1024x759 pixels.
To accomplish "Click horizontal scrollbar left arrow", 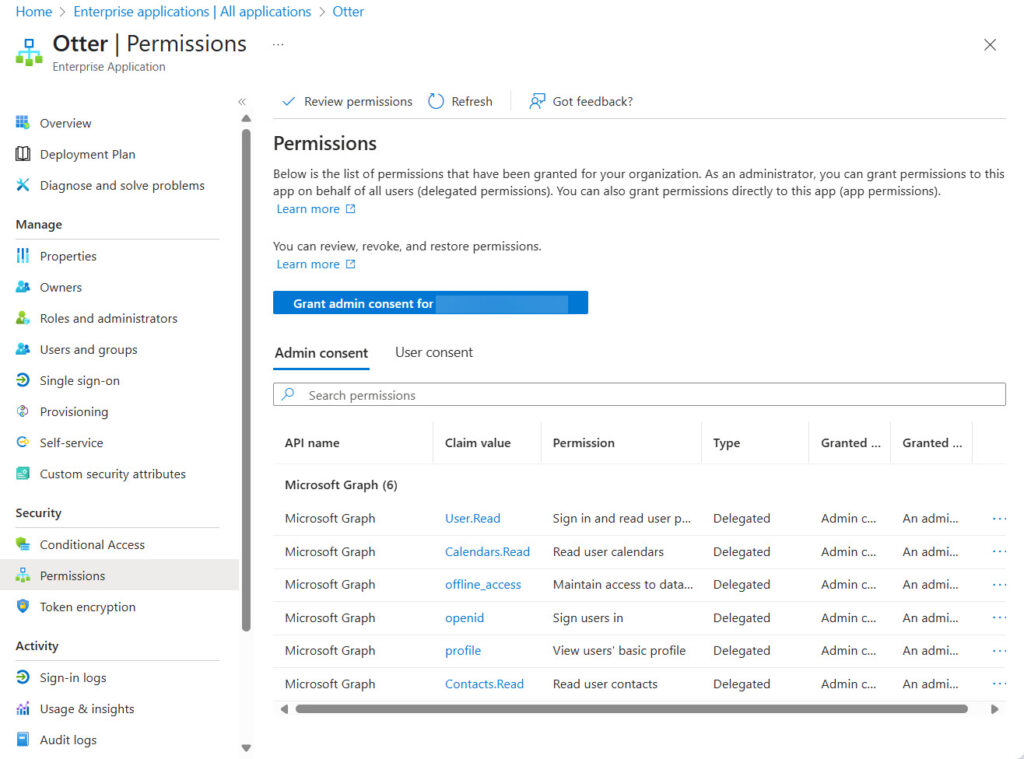I will coord(284,709).
